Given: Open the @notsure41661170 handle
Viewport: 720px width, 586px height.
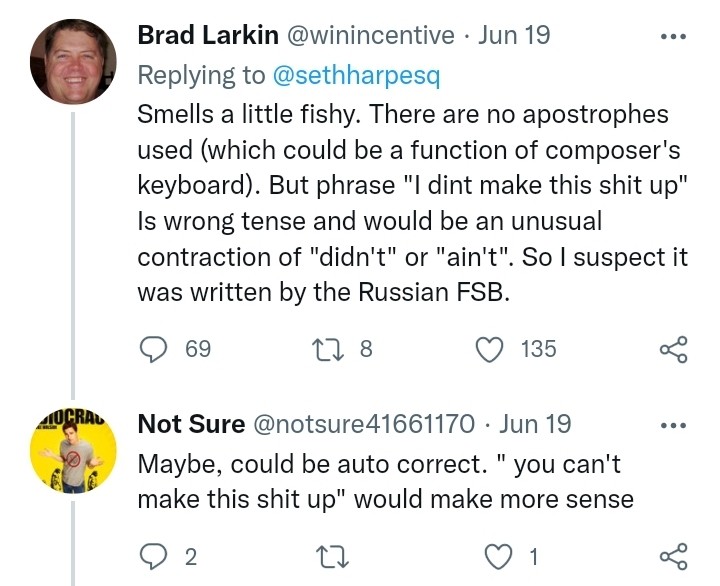Looking at the screenshot, I should pyautogui.click(x=365, y=424).
